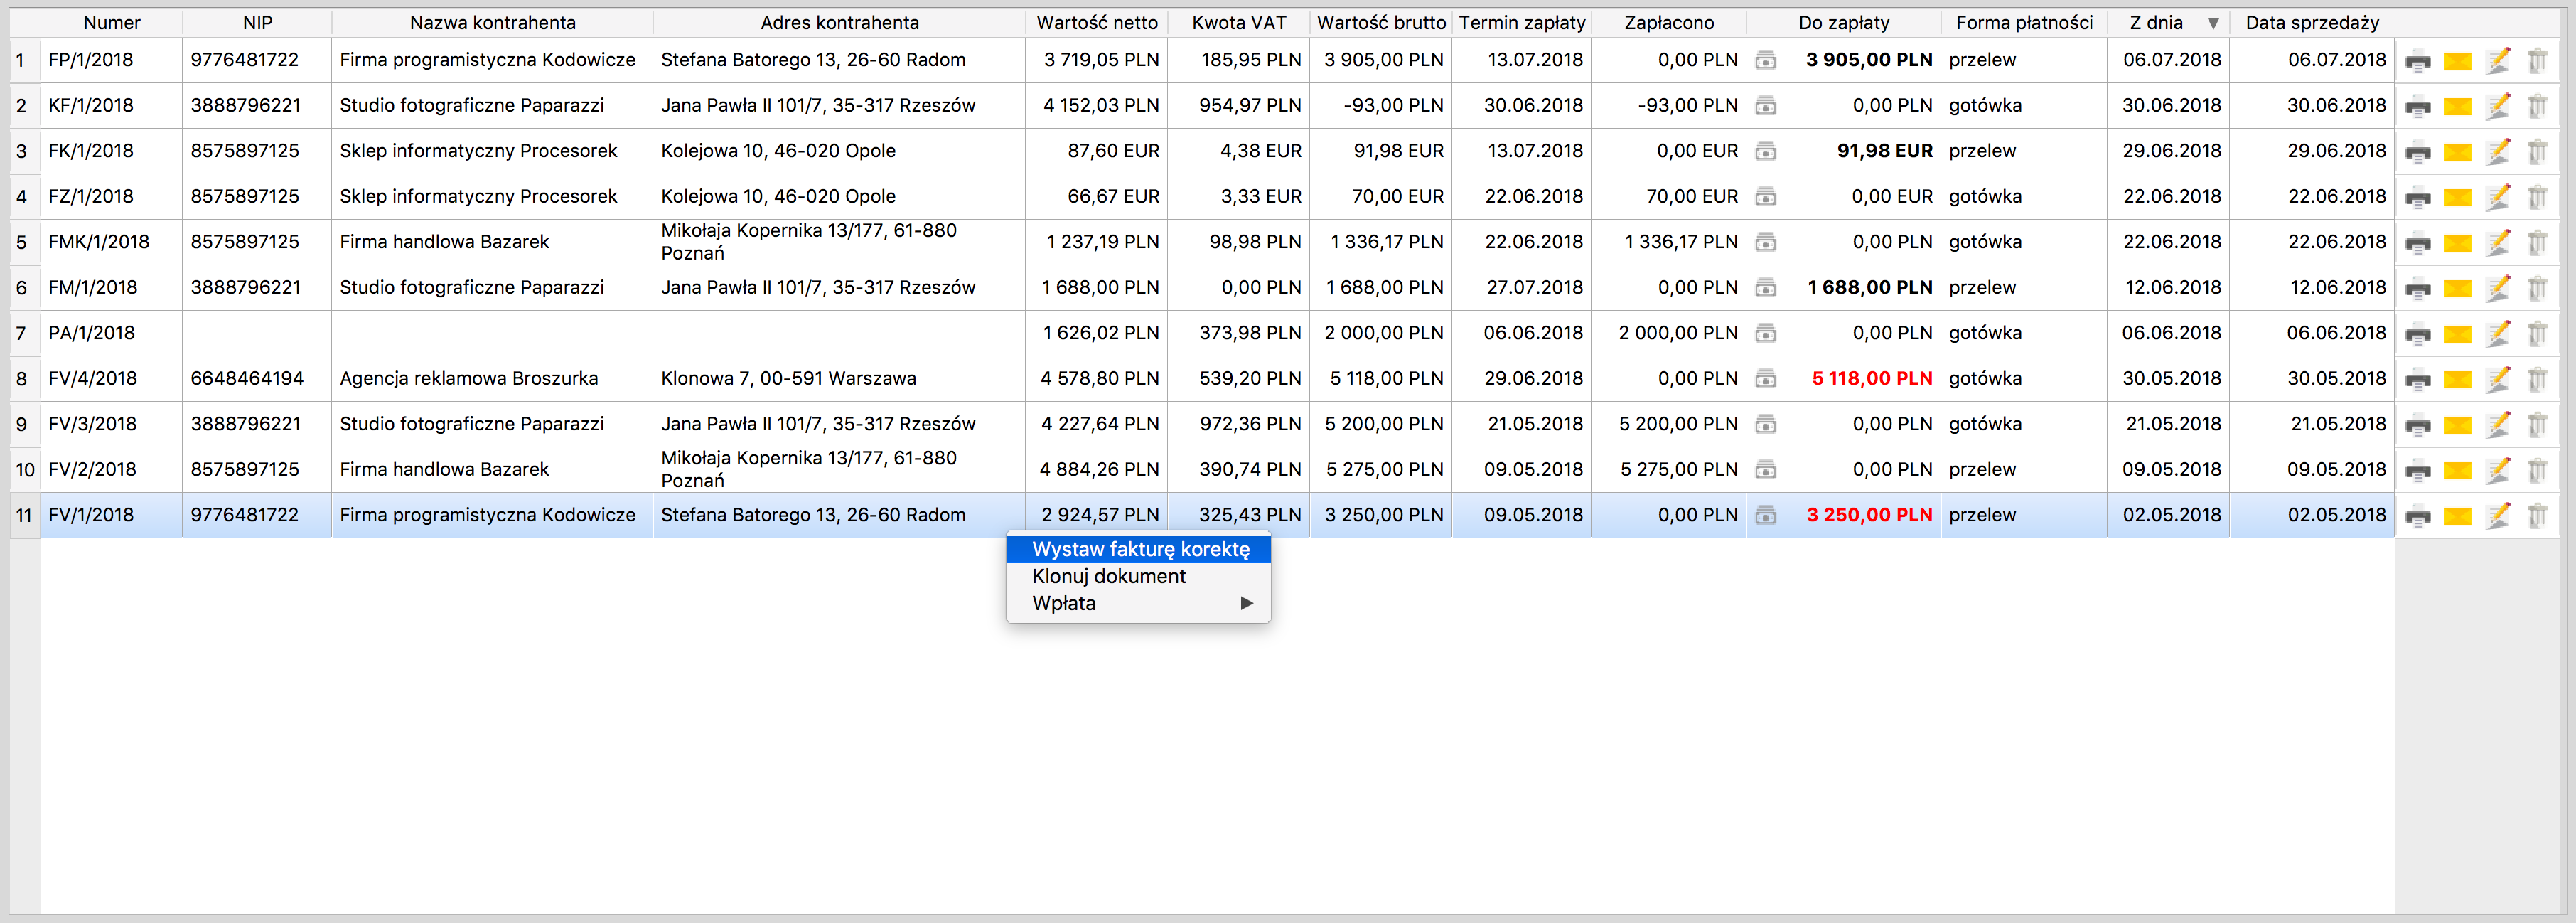
Task: Delete invoice FV/2/2018
Action: [x=2537, y=470]
